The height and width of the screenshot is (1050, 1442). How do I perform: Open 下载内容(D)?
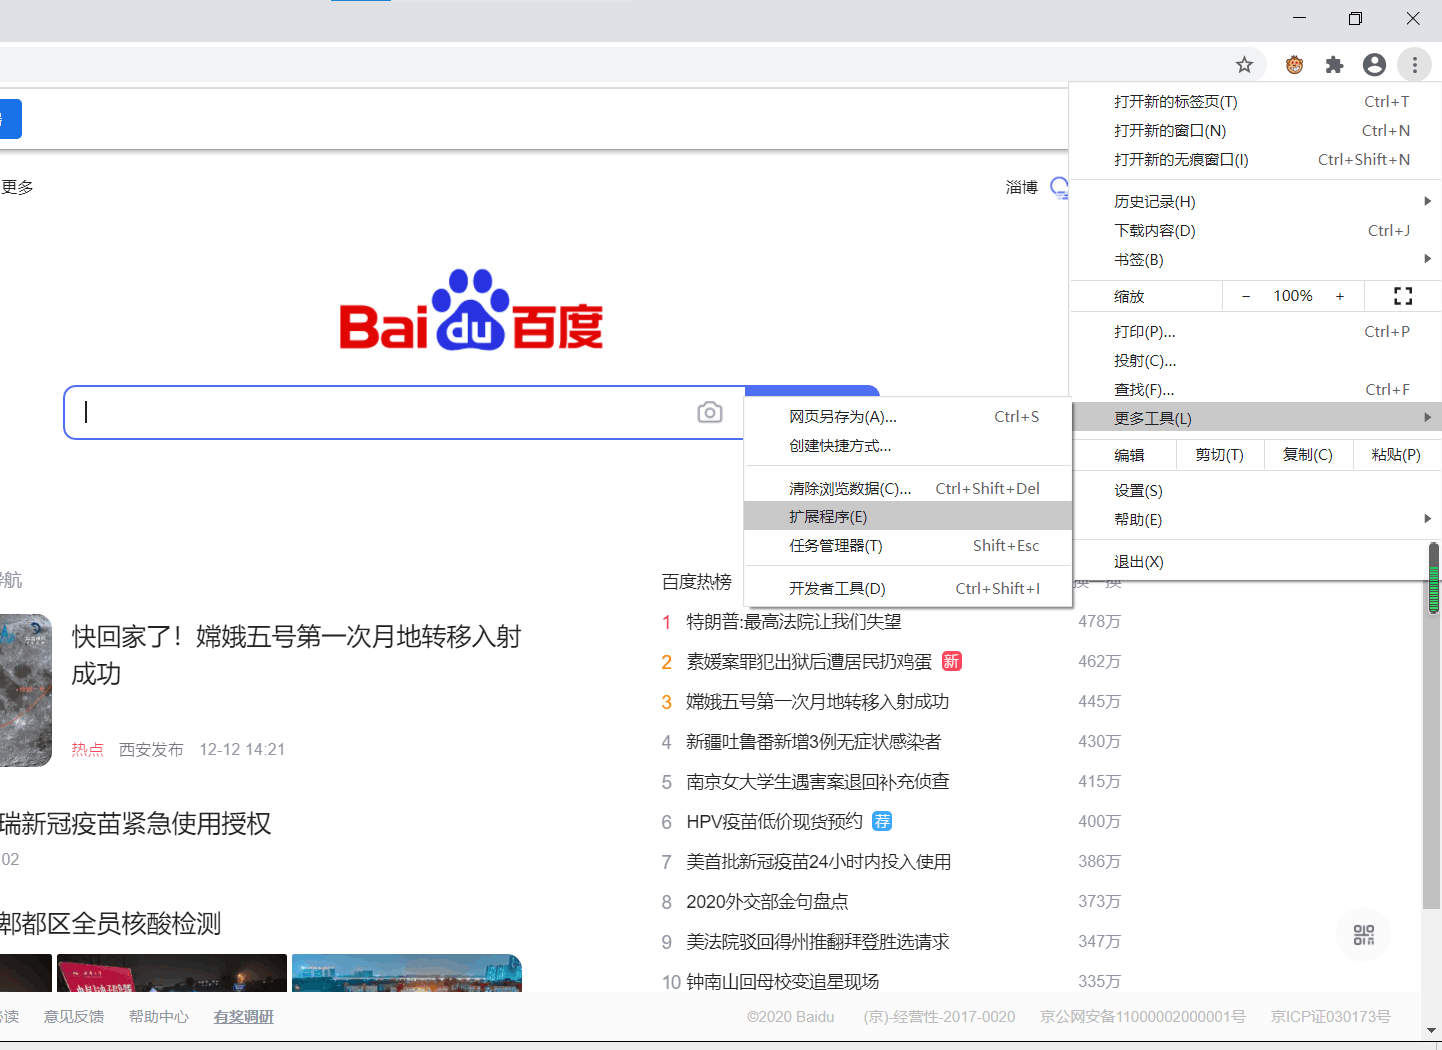coord(1255,230)
